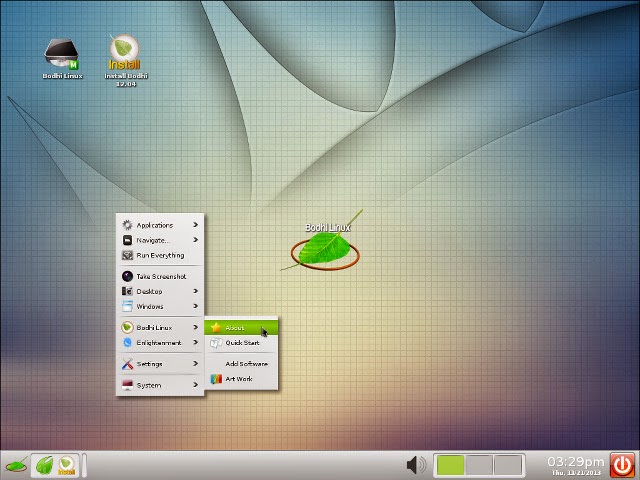Expand the Enlightenment submenu arrow
Image resolution: width=640 pixels, height=480 pixels.
pos(196,342)
